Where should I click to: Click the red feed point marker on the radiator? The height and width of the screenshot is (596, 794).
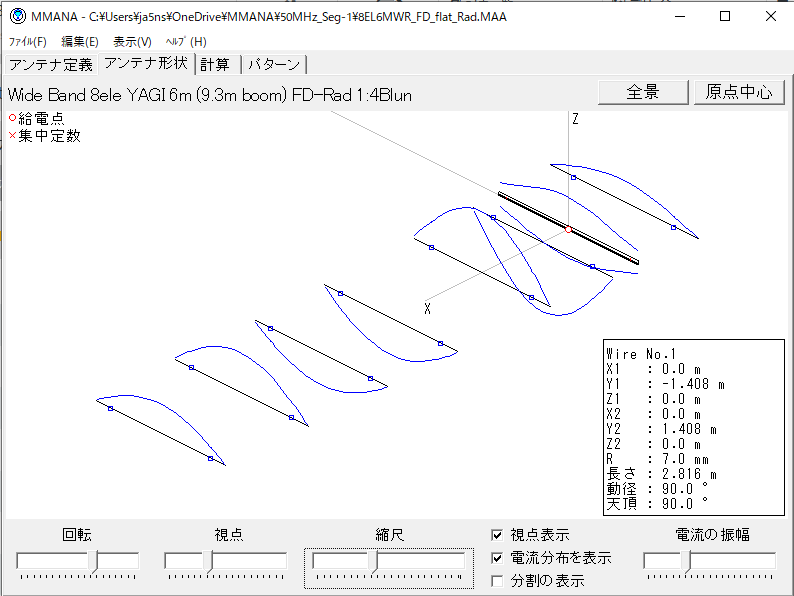coord(568,230)
